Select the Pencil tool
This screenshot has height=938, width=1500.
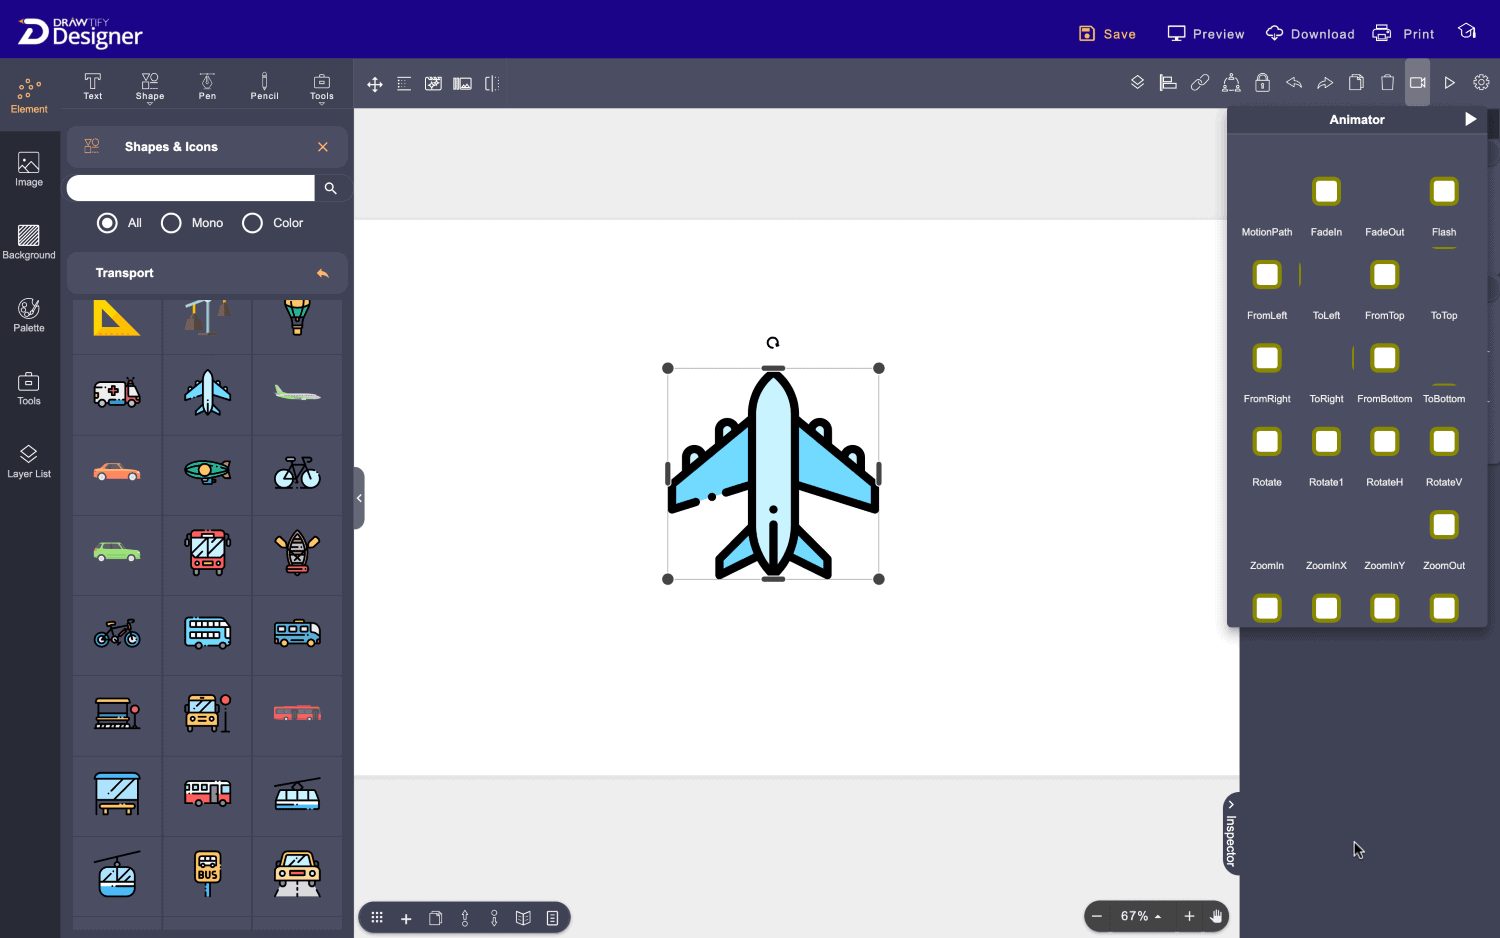click(x=264, y=86)
